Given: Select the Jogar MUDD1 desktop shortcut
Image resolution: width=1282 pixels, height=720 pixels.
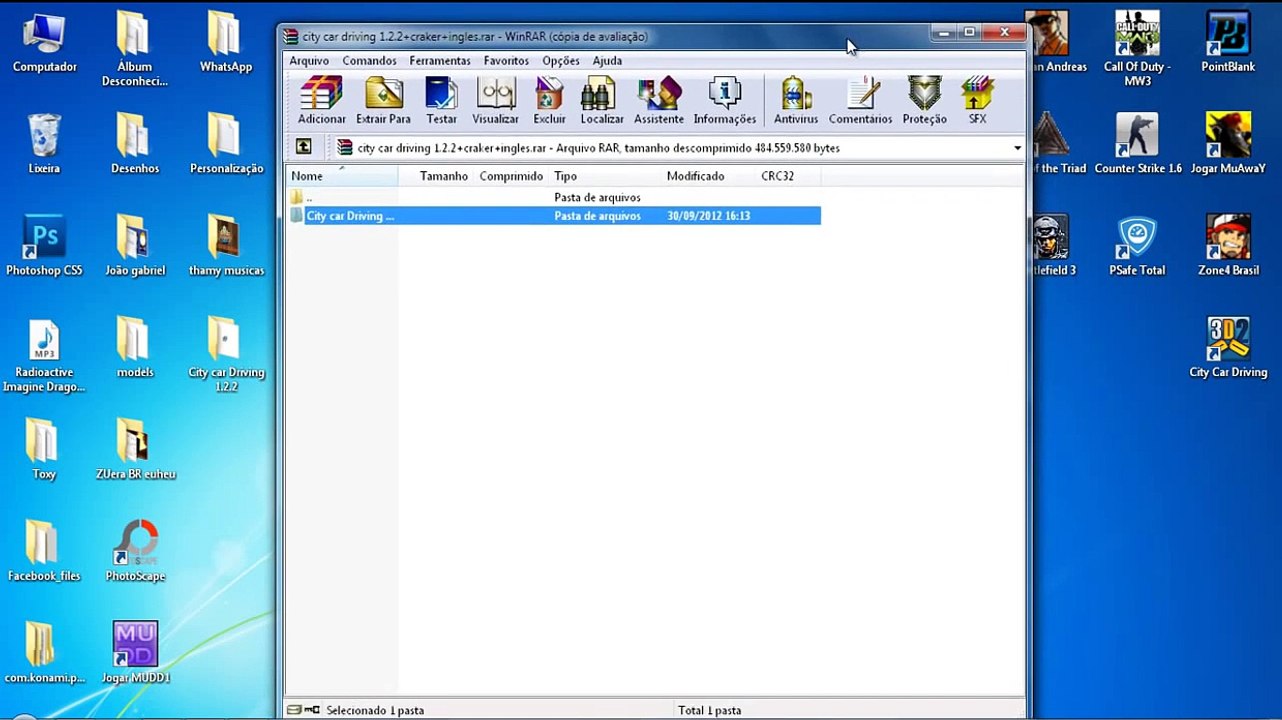Looking at the screenshot, I should pyautogui.click(x=135, y=652).
